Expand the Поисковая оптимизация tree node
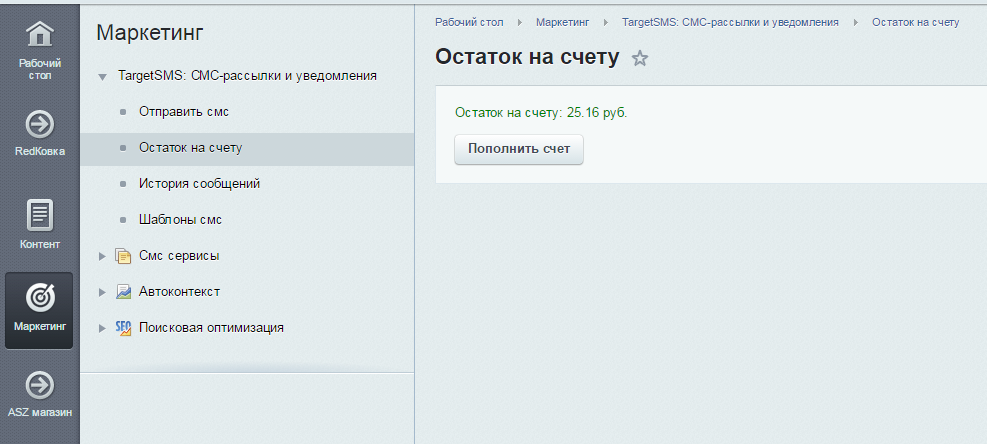987x444 pixels. tap(102, 328)
